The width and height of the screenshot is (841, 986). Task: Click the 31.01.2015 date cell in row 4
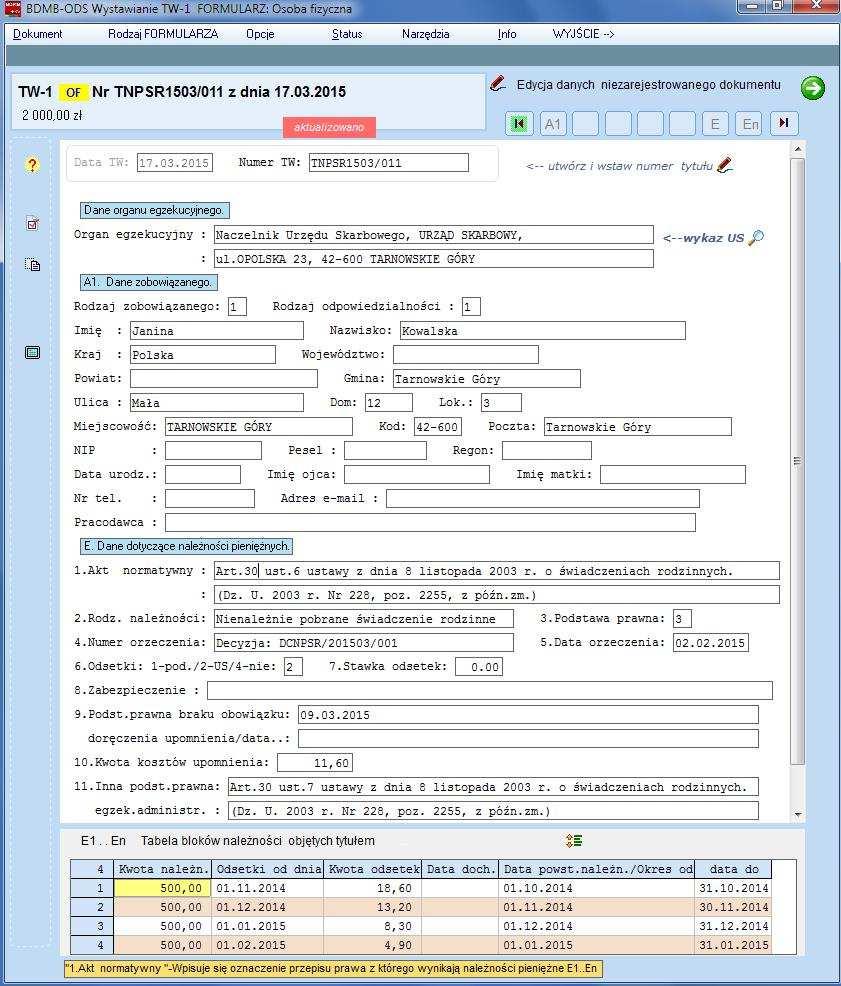point(733,944)
